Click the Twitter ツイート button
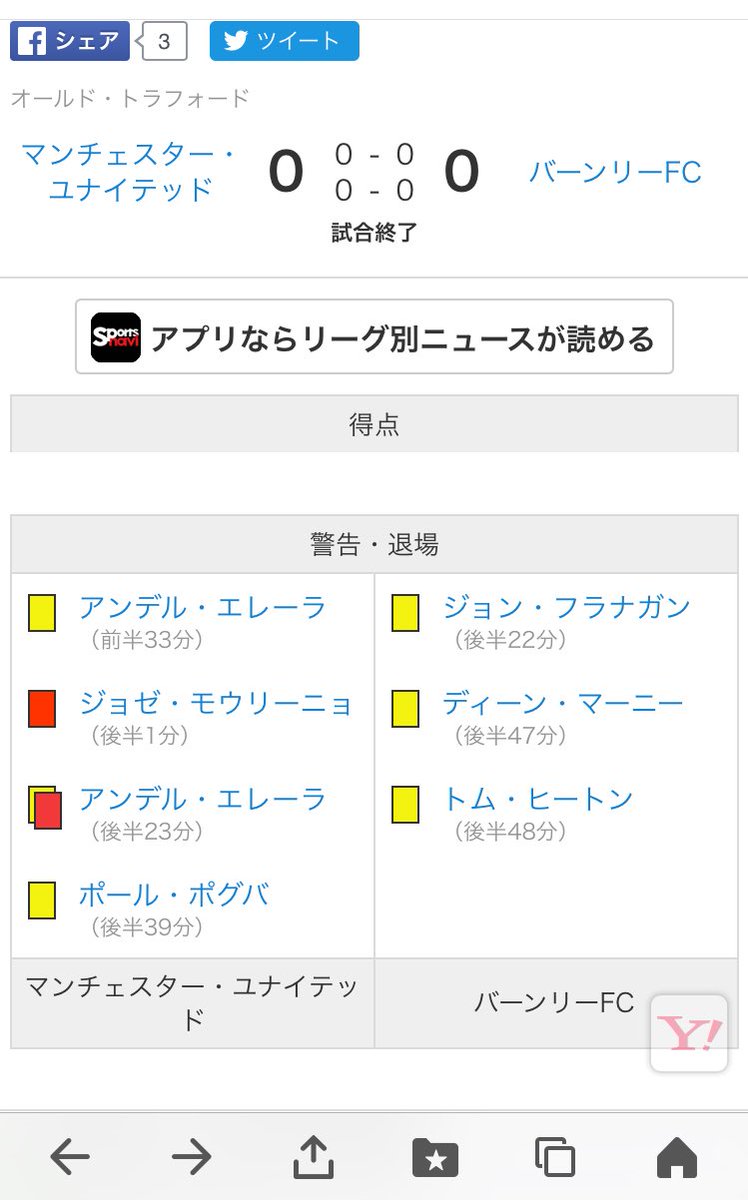 click(284, 41)
